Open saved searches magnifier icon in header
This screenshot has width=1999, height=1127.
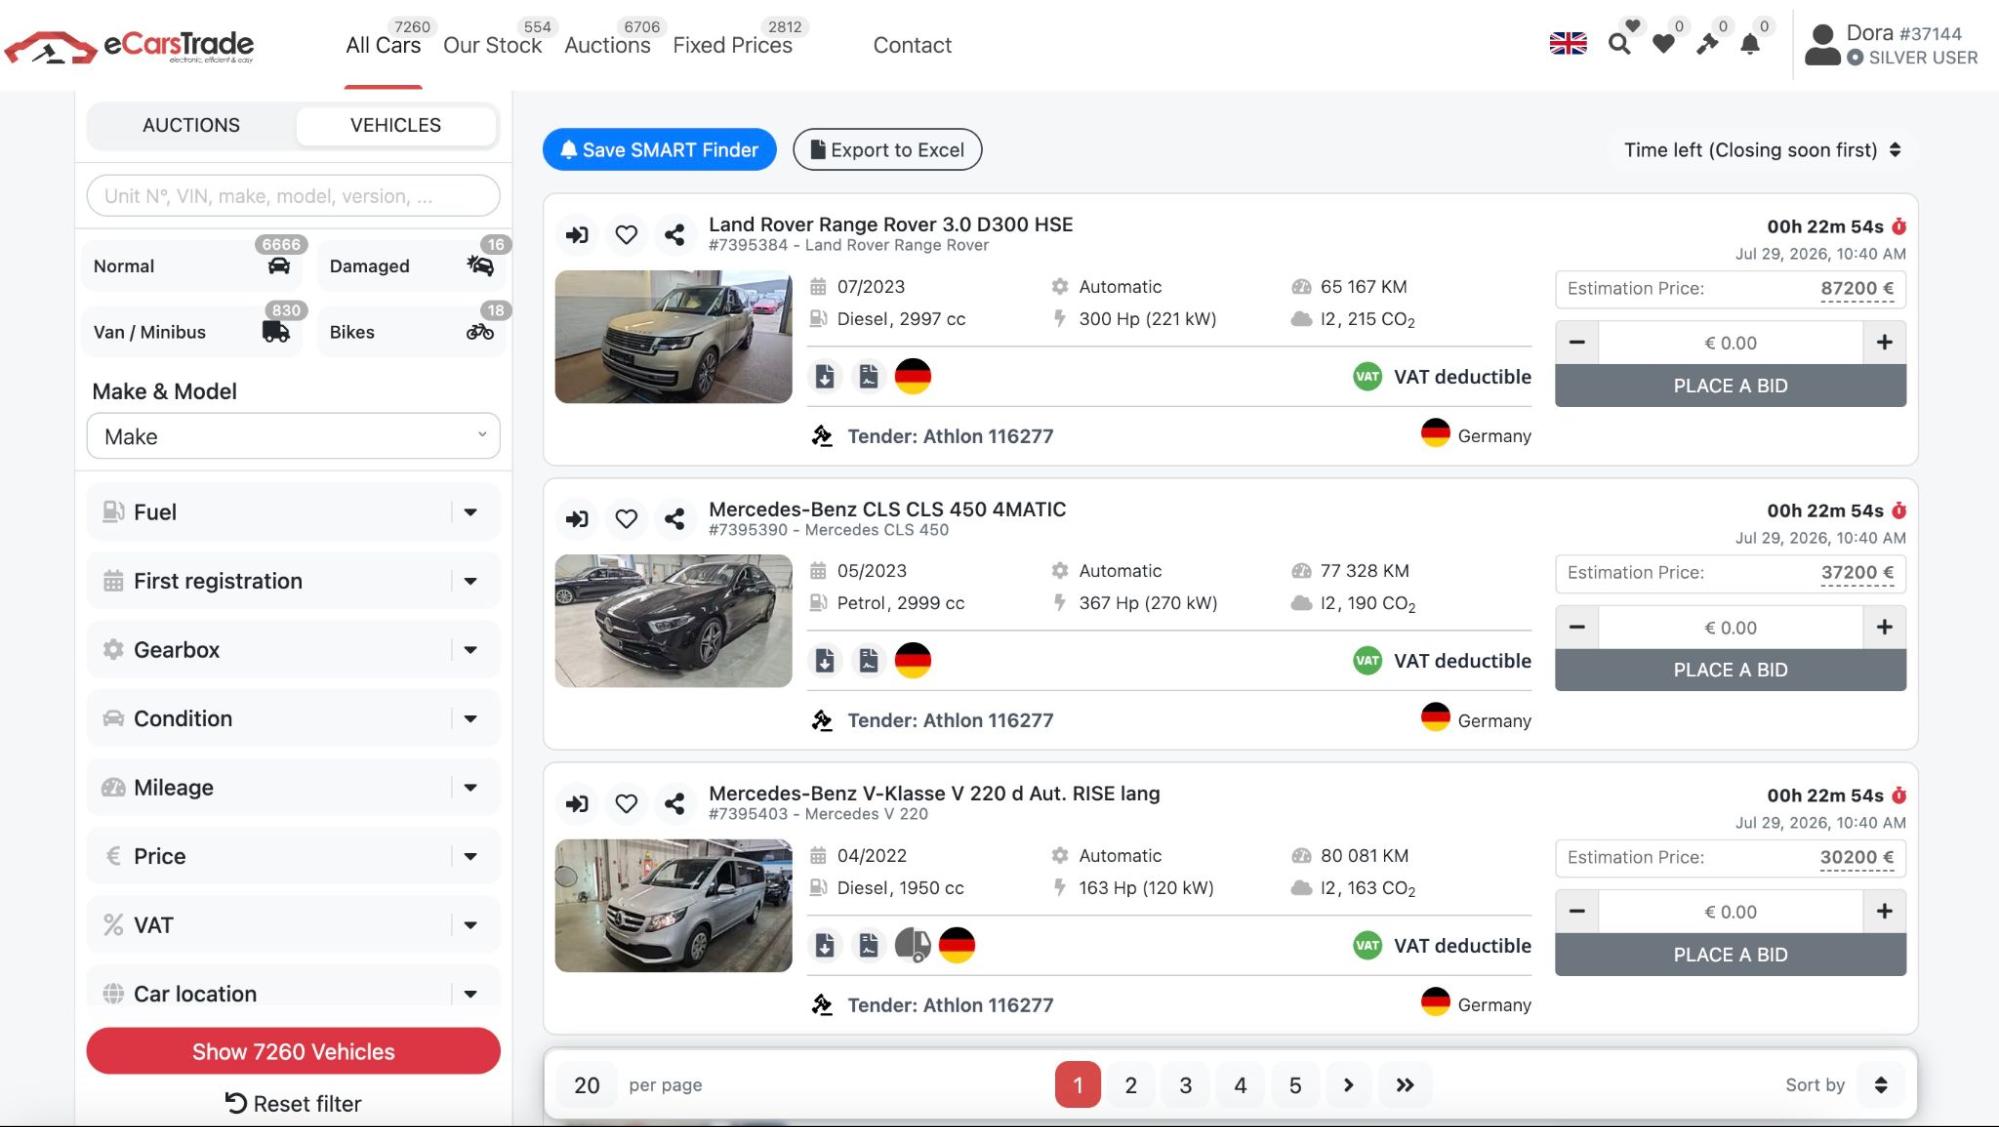pyautogui.click(x=1619, y=44)
